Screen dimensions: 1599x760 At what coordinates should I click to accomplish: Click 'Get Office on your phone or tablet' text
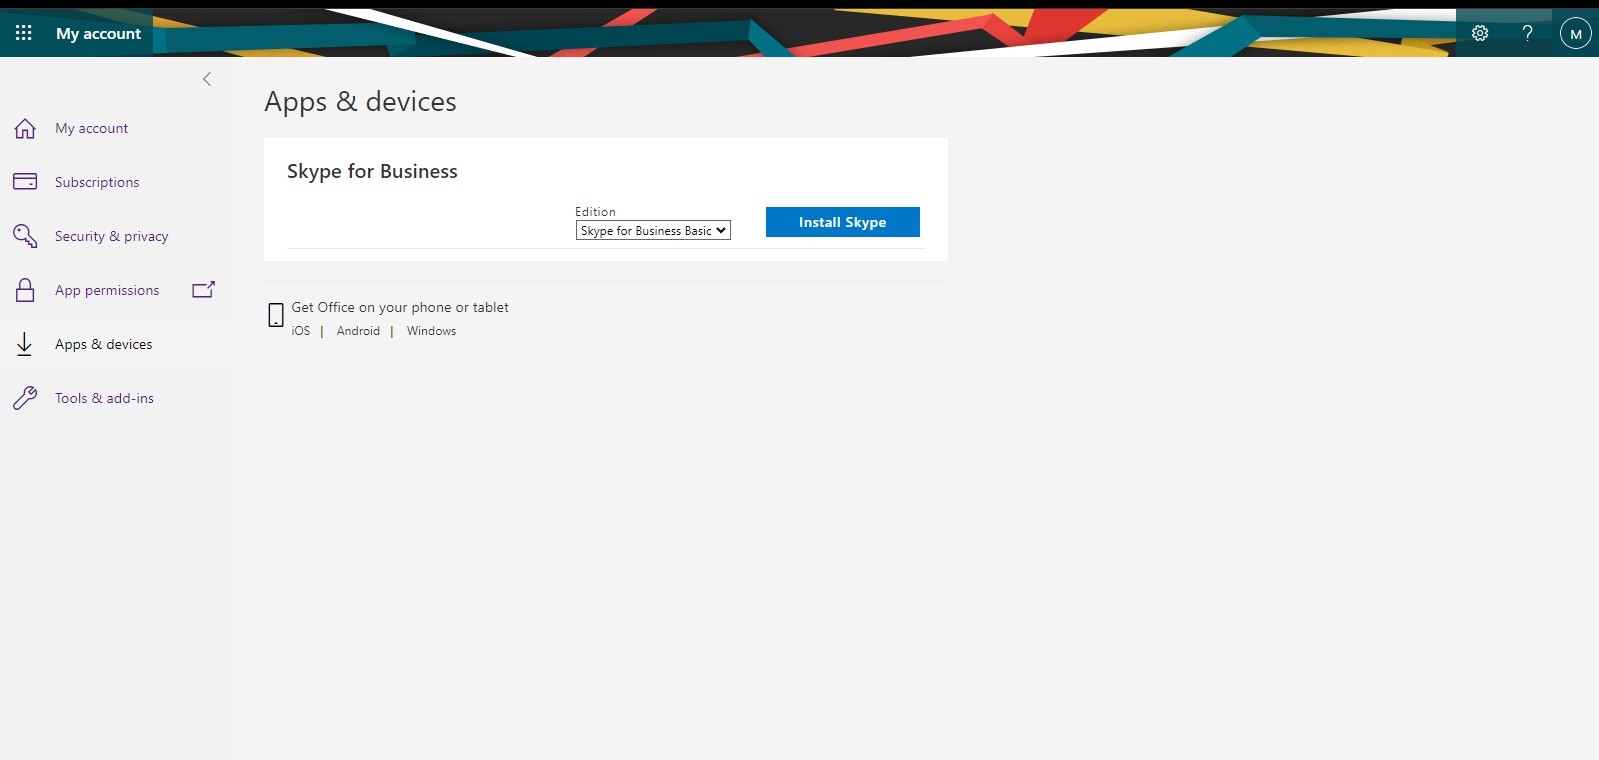pos(400,307)
